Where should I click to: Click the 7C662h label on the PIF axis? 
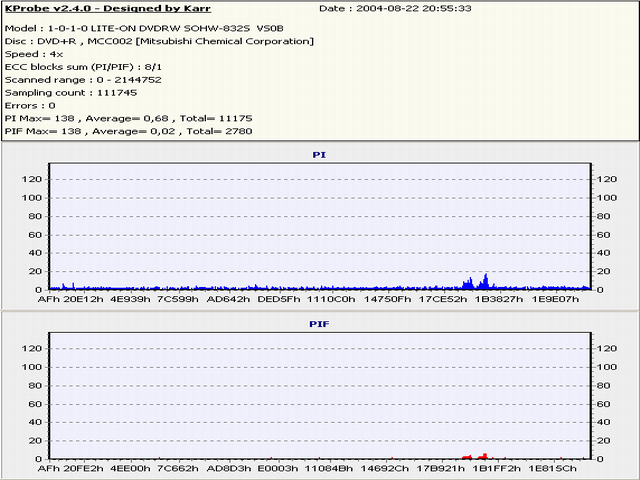178,469
